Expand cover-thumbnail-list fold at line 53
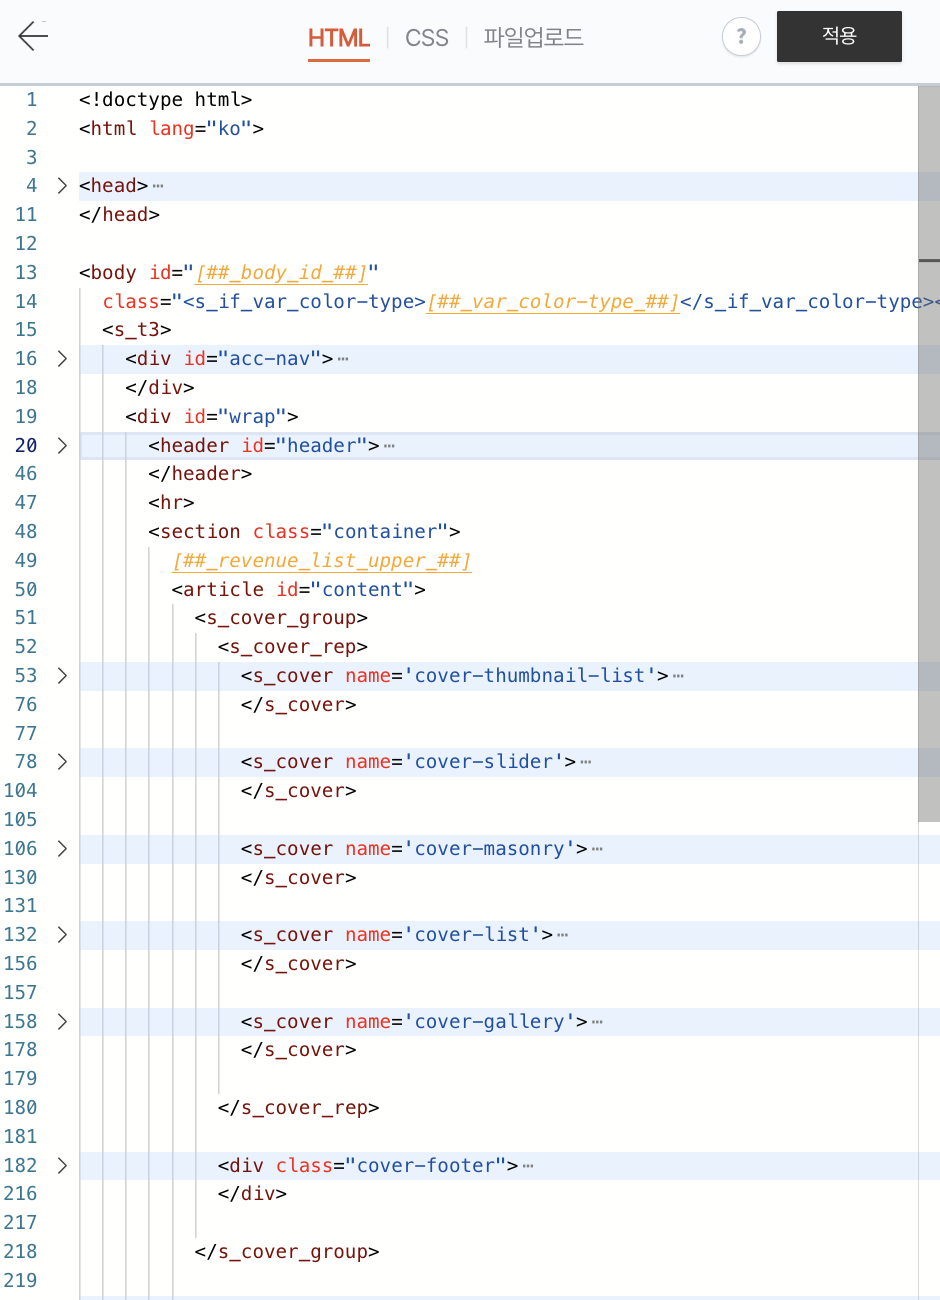 tap(62, 676)
